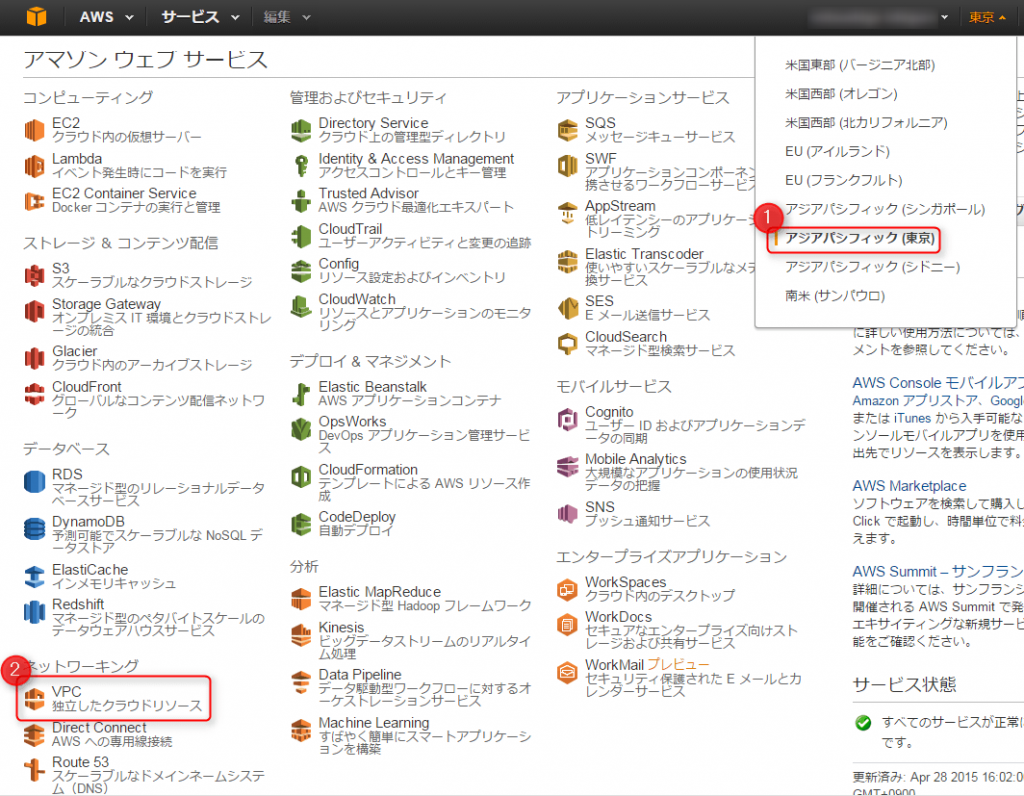This screenshot has width=1024, height=796.
Task: Open the Kinesis icon
Action: coord(300,635)
